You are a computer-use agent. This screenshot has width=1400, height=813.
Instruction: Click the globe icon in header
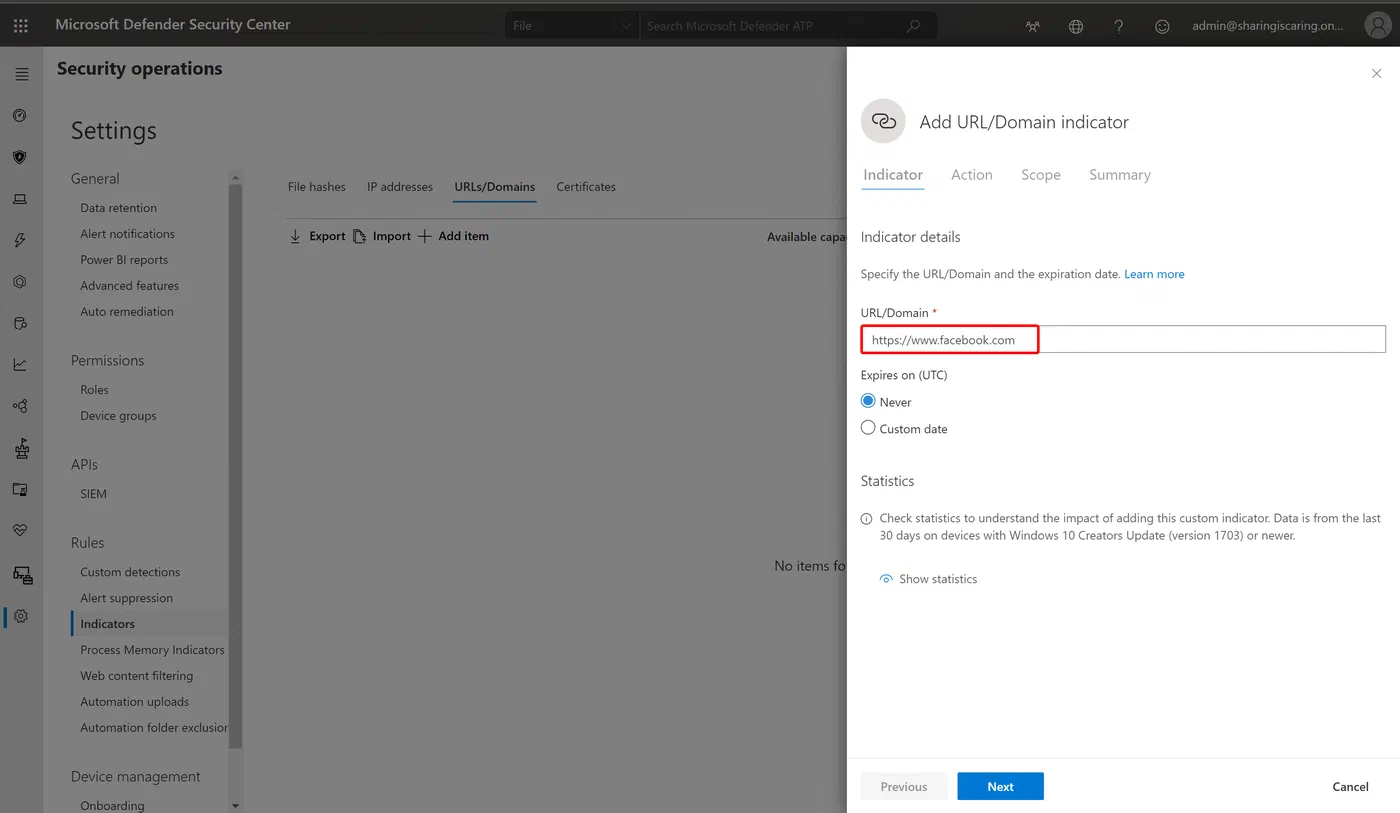click(1076, 27)
